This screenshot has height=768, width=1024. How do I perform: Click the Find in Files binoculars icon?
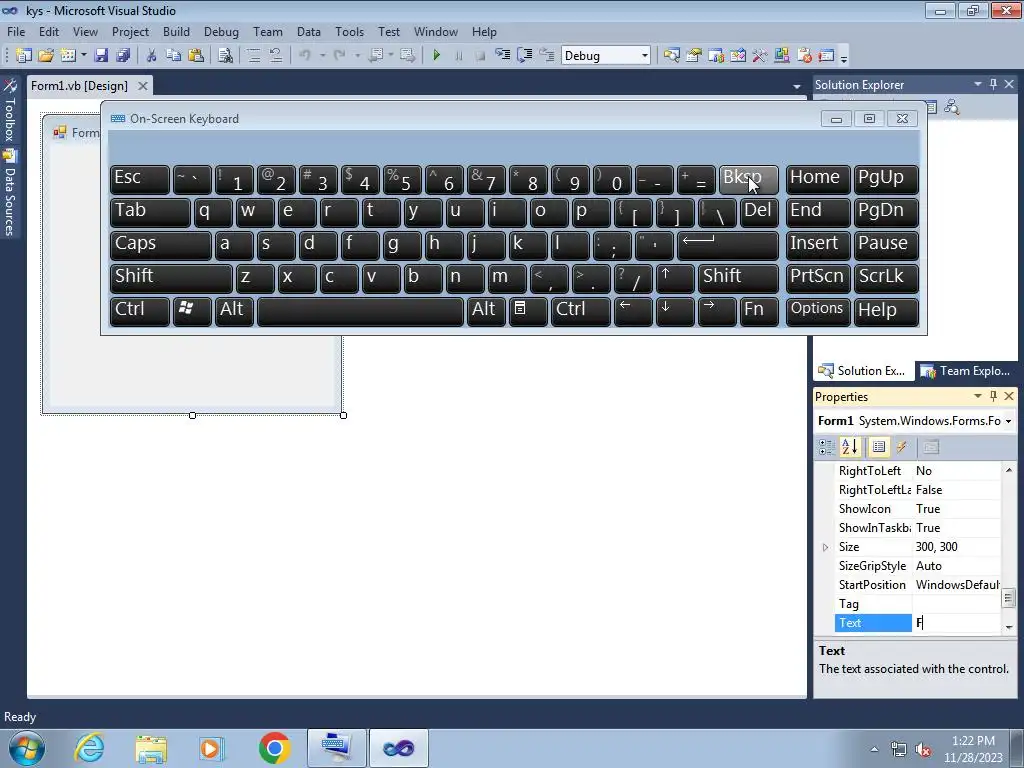tap(225, 56)
